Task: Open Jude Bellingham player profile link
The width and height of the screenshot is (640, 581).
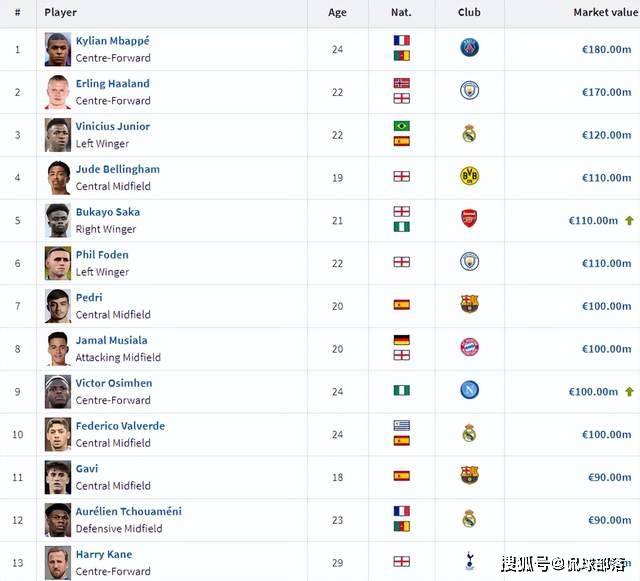Action: pyautogui.click(x=117, y=169)
